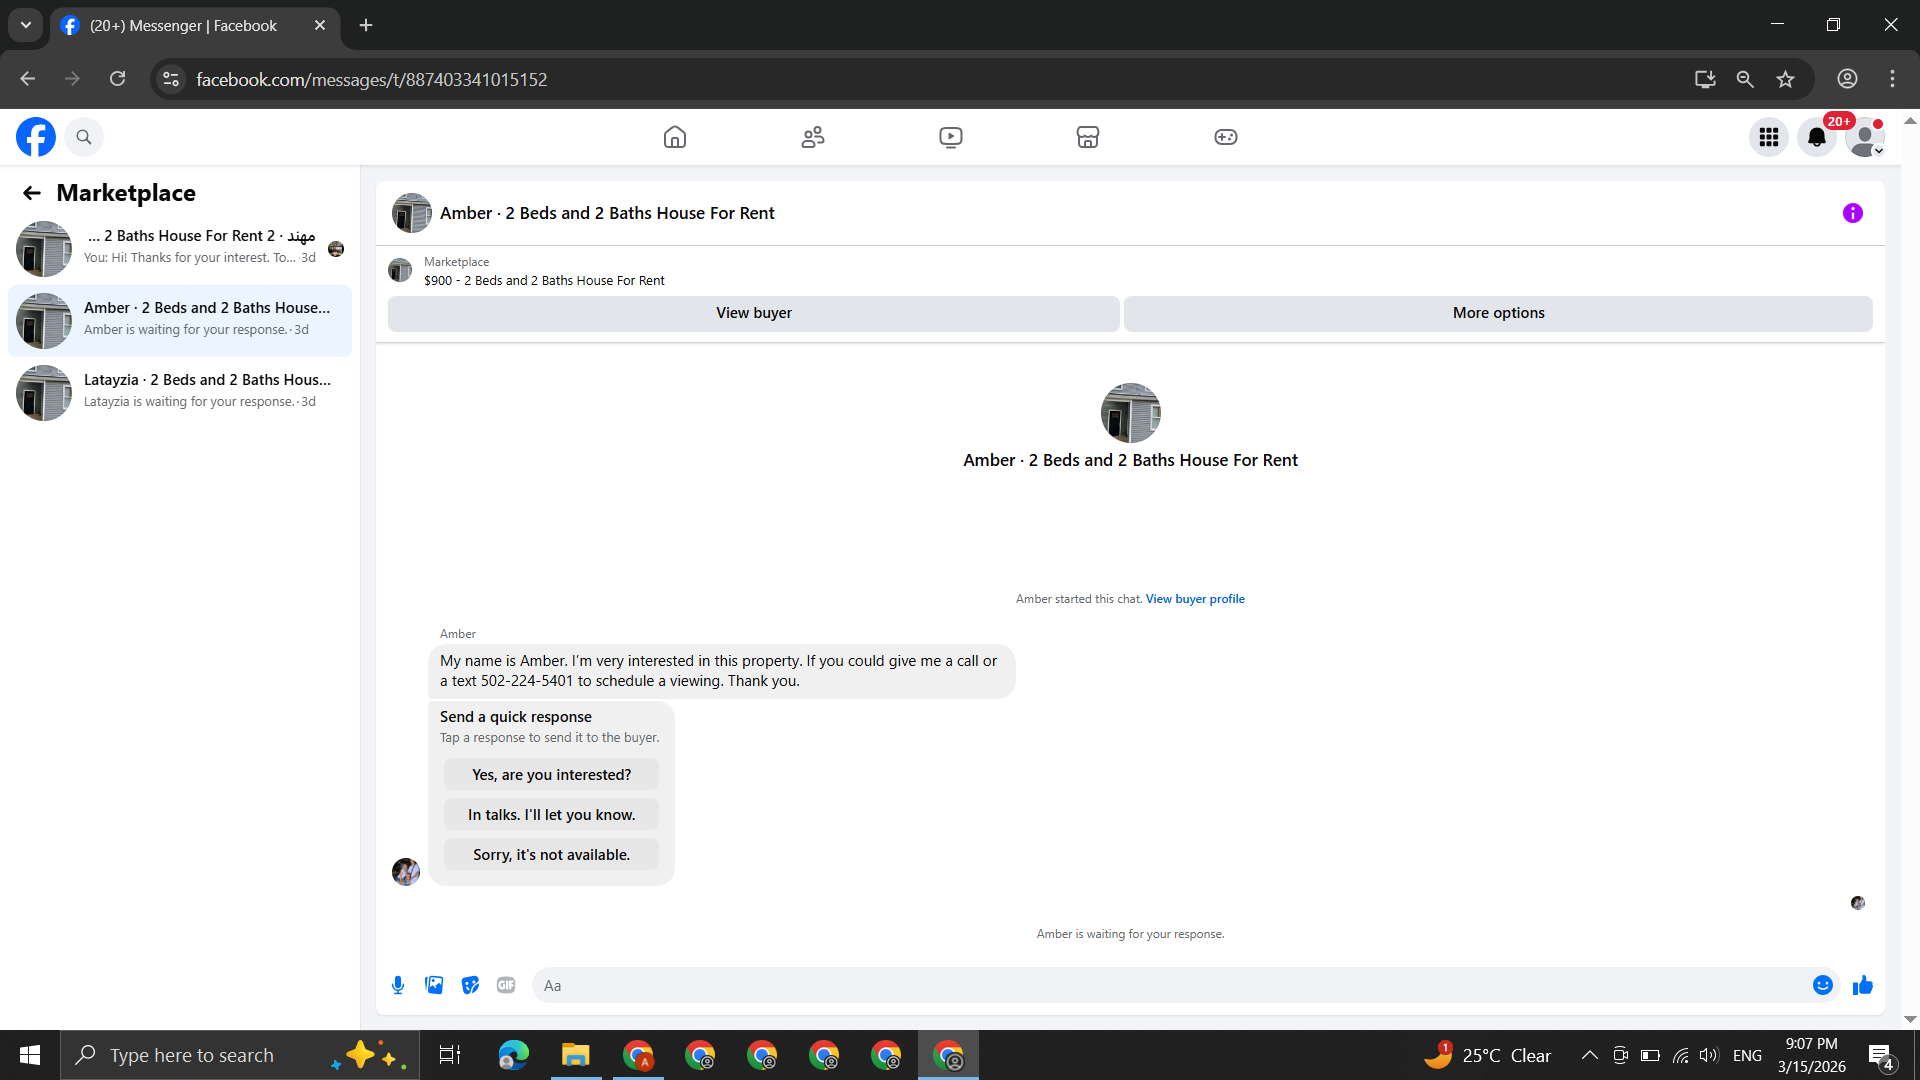1920x1080 pixels.
Task: View site information icon in address bar
Action: (x=171, y=79)
